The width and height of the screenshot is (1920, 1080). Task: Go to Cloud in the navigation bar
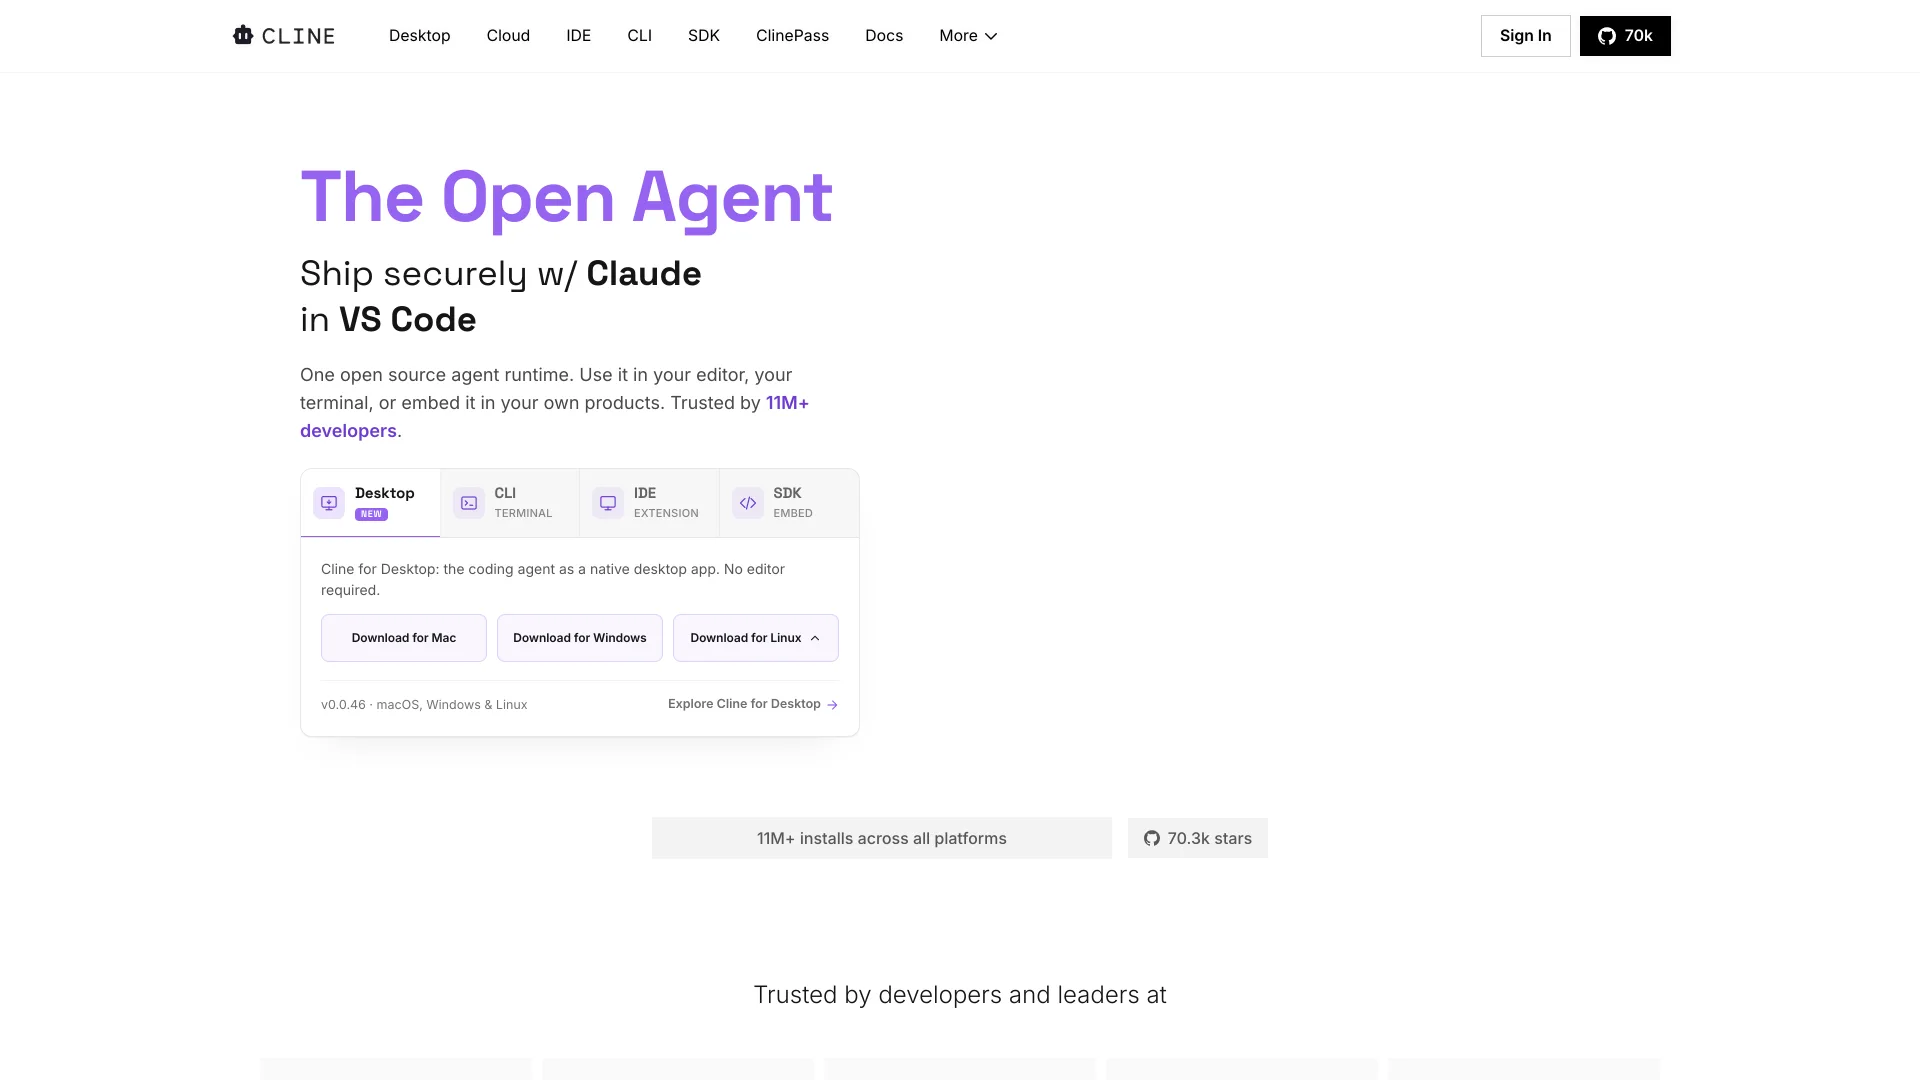[508, 36]
